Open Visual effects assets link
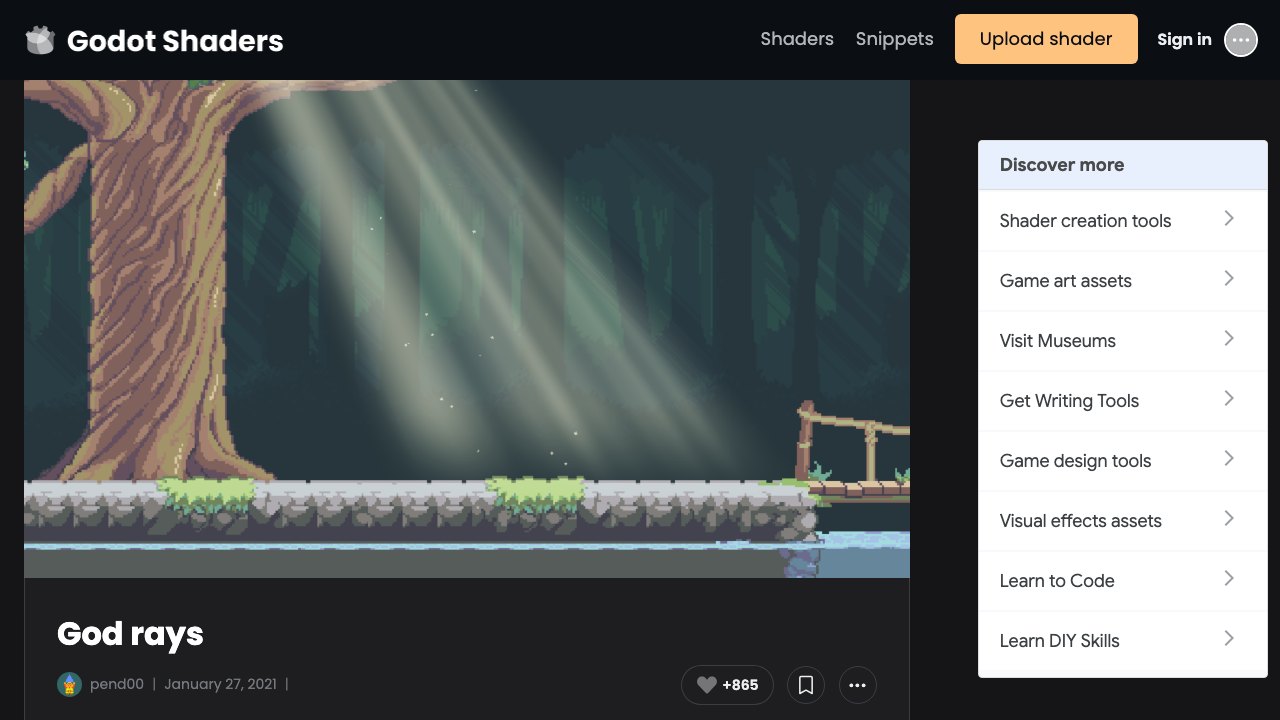 click(1081, 521)
